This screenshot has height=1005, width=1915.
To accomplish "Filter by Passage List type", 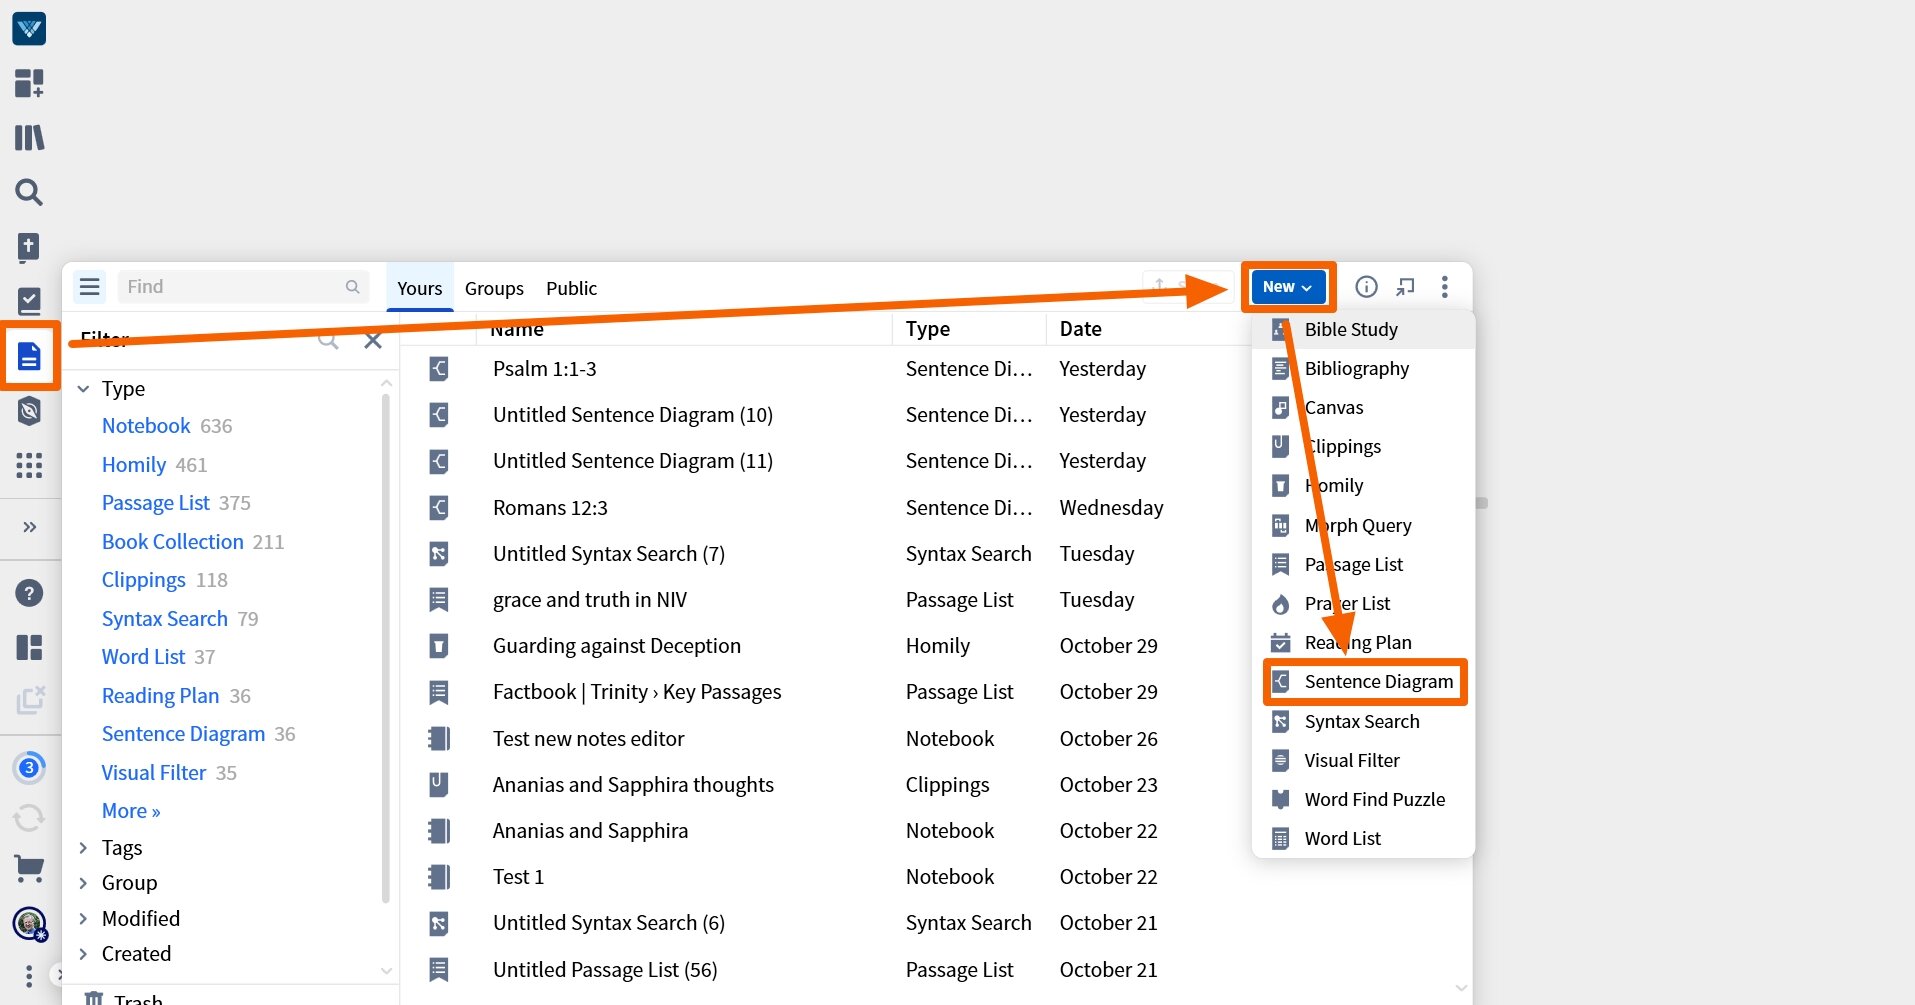I will pos(156,503).
